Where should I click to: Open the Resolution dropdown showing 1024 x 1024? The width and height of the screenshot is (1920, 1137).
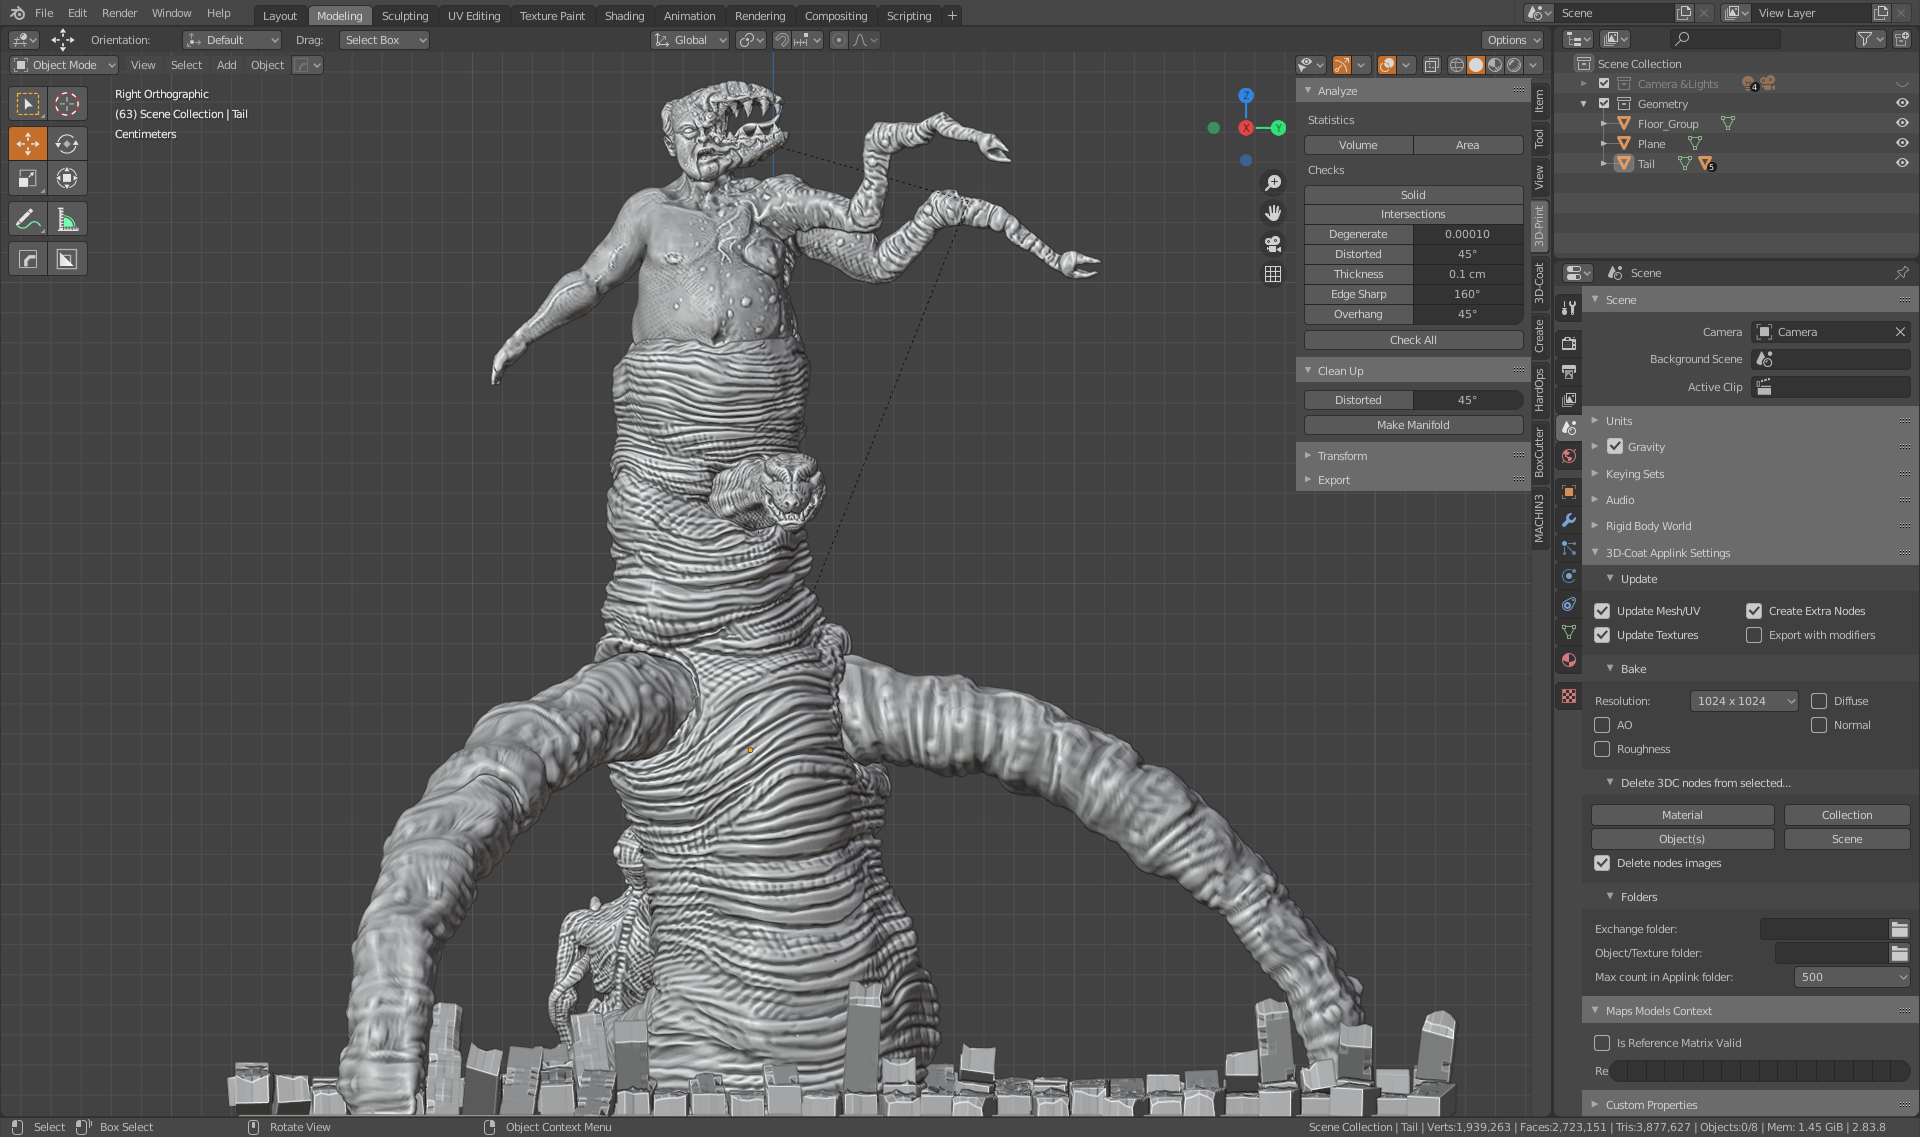coord(1743,700)
